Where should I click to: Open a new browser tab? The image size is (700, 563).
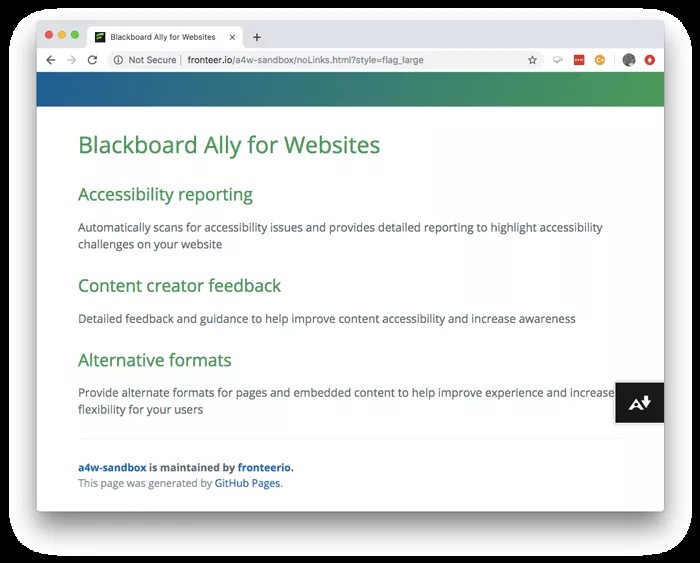point(257,37)
